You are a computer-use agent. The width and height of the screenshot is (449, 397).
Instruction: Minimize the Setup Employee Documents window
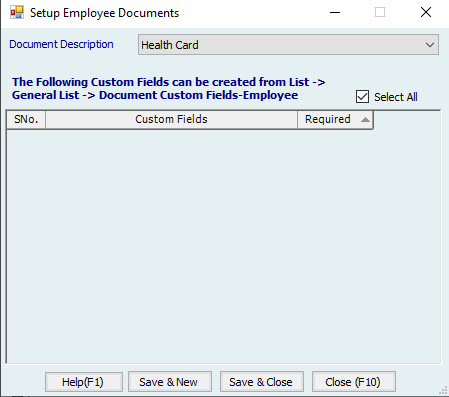(x=335, y=13)
